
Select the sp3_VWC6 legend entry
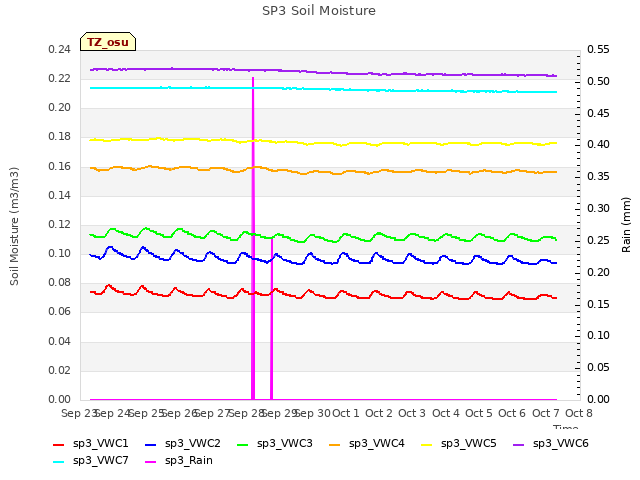(x=551, y=444)
